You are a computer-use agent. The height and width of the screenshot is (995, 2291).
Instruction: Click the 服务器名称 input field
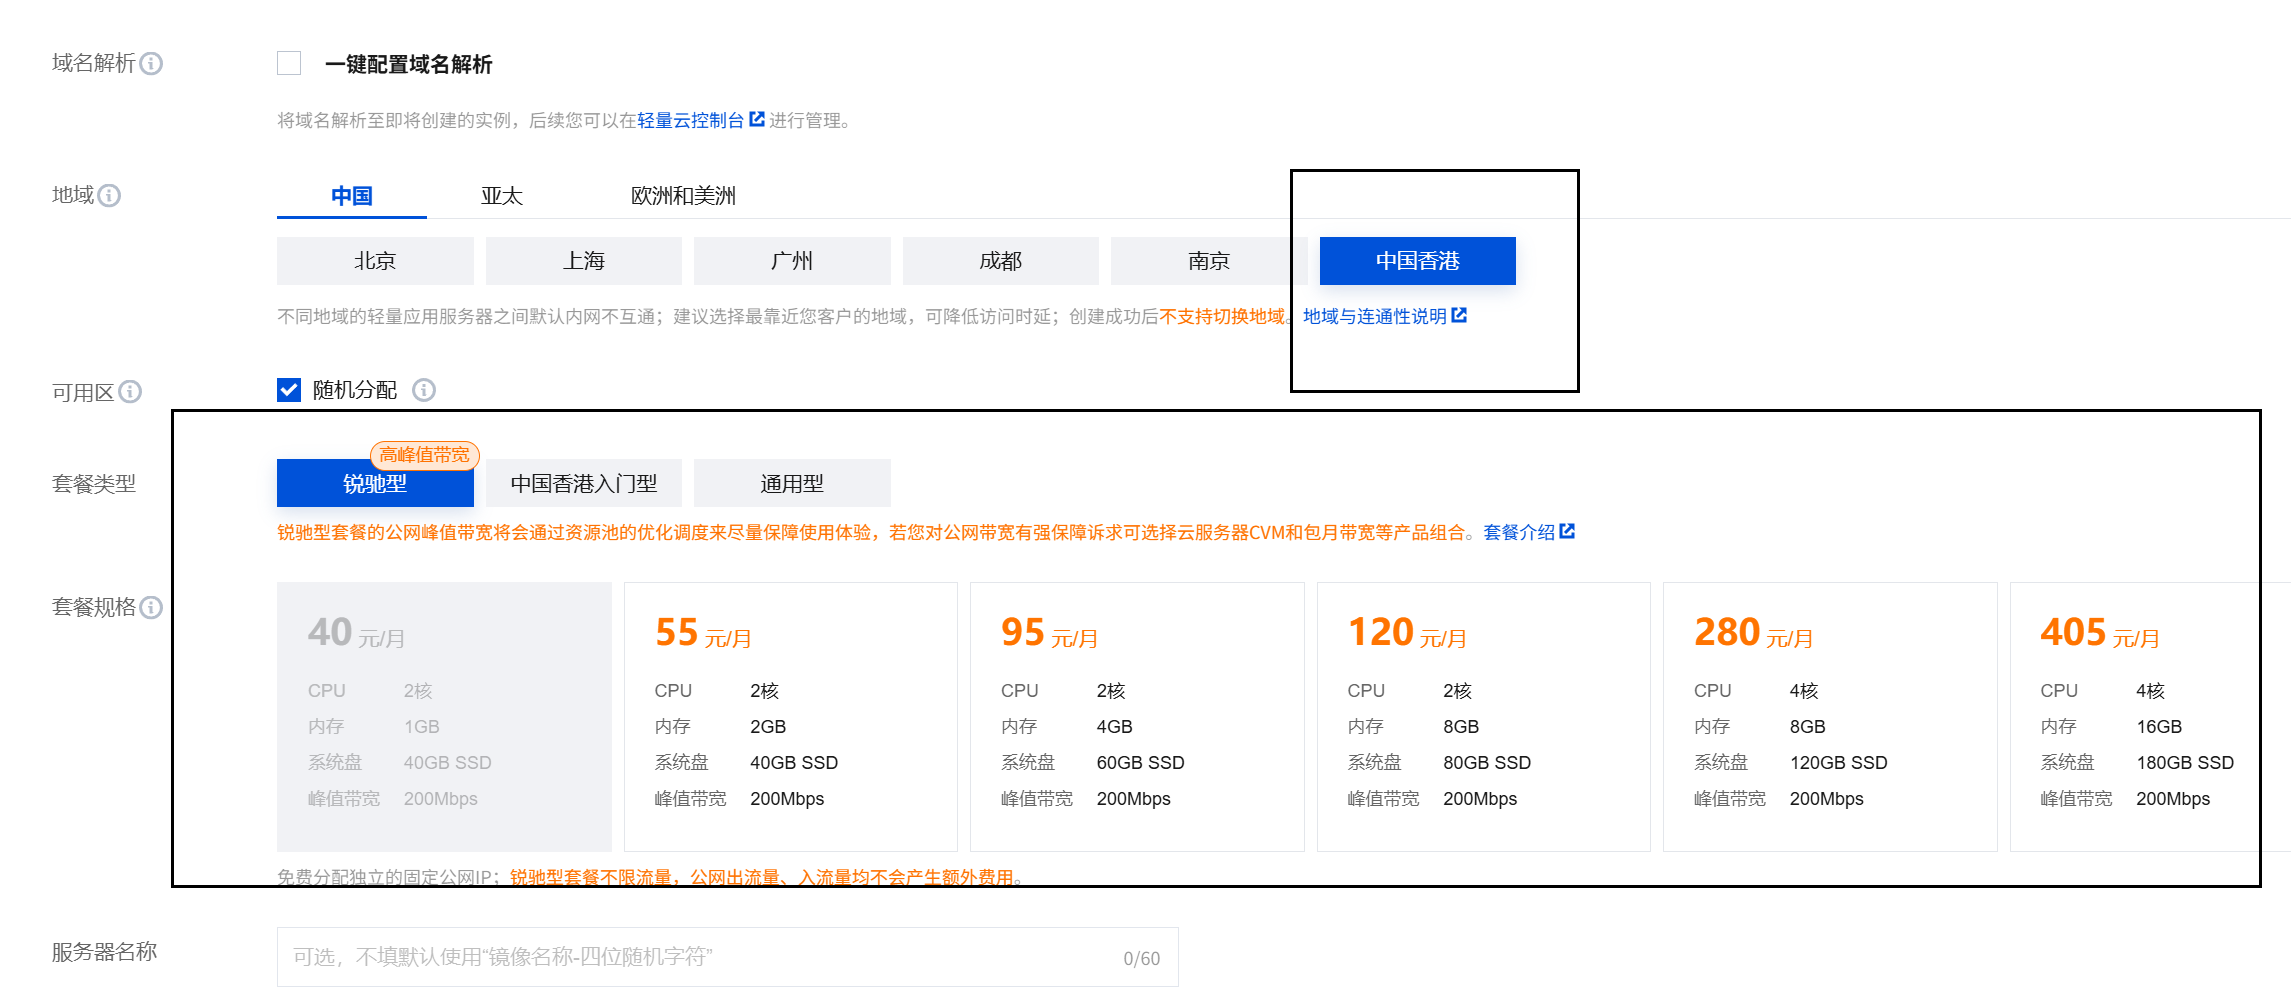click(728, 956)
